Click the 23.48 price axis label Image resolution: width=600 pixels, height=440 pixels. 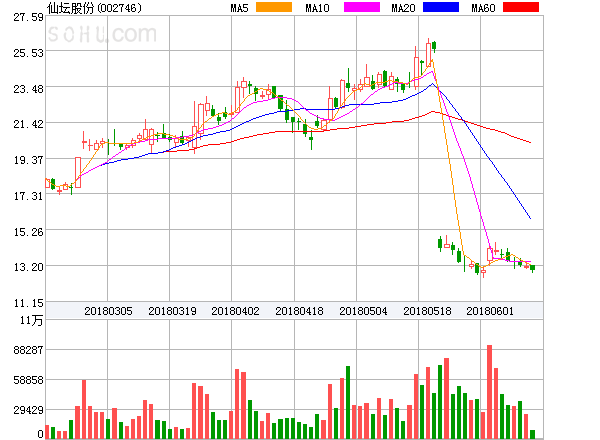[28, 89]
